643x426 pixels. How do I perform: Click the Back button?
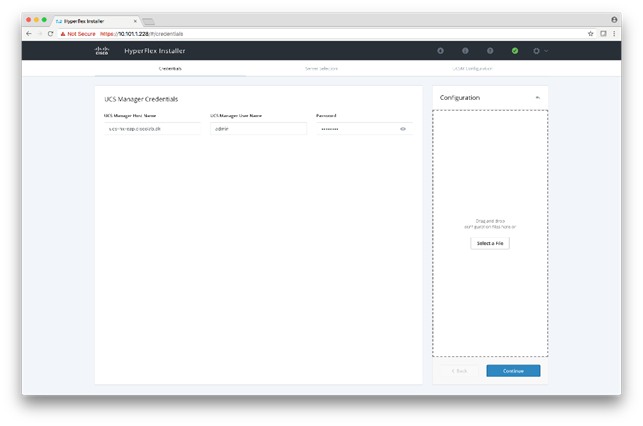pyautogui.click(x=459, y=371)
